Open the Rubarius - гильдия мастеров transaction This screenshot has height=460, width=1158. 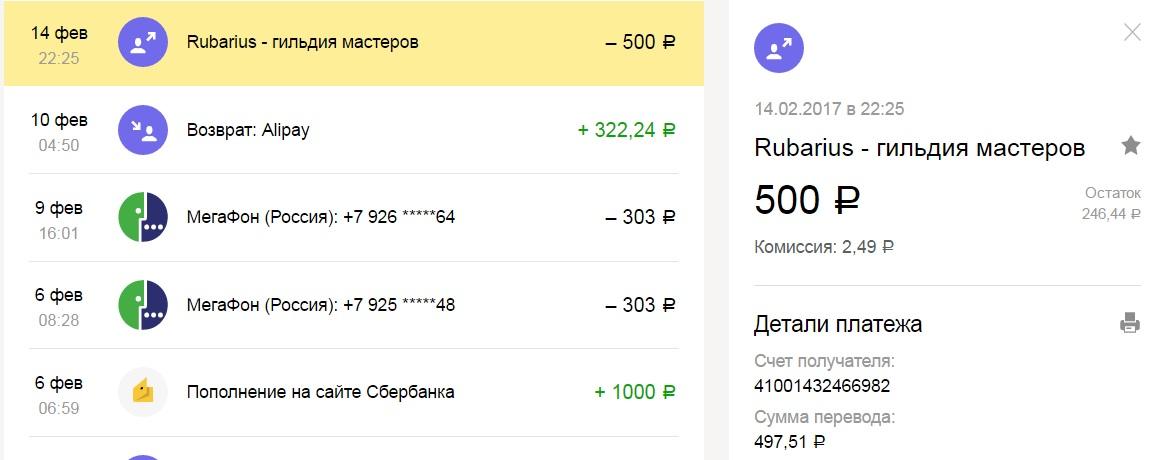coord(302,43)
